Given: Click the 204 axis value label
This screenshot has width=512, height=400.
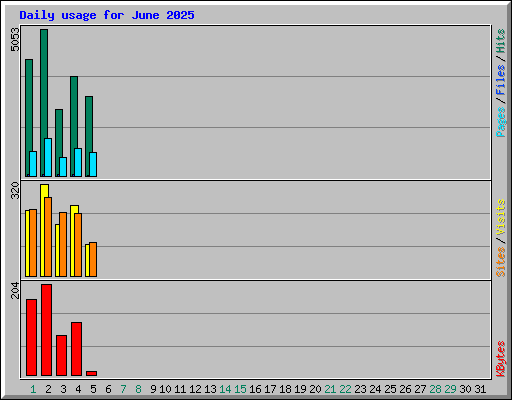Looking at the screenshot, I should pyautogui.click(x=15, y=290).
